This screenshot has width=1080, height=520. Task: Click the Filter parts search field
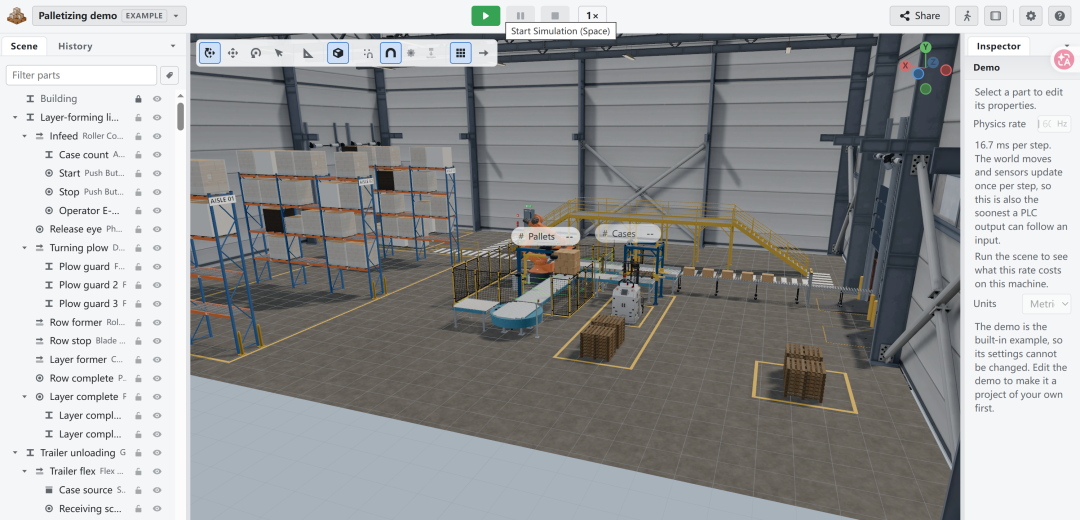click(81, 75)
